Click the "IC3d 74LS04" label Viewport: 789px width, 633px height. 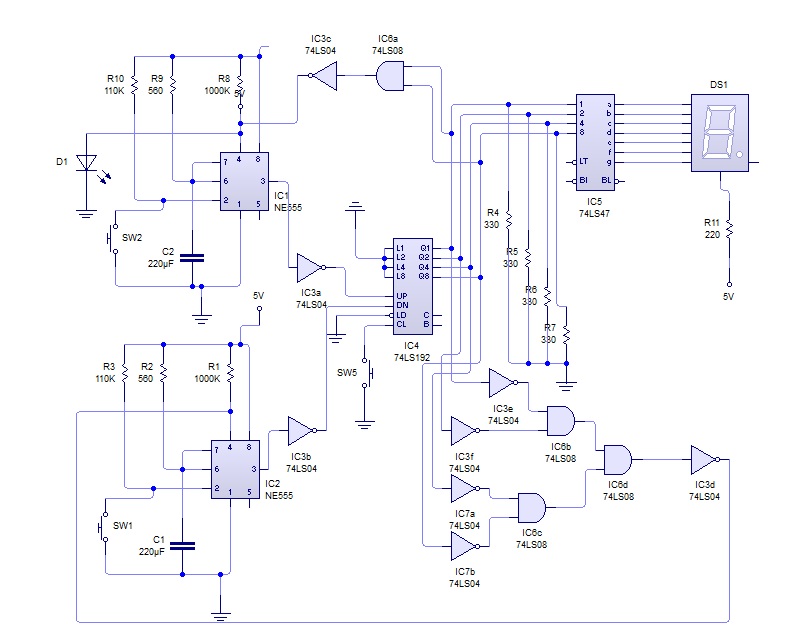tap(704, 491)
